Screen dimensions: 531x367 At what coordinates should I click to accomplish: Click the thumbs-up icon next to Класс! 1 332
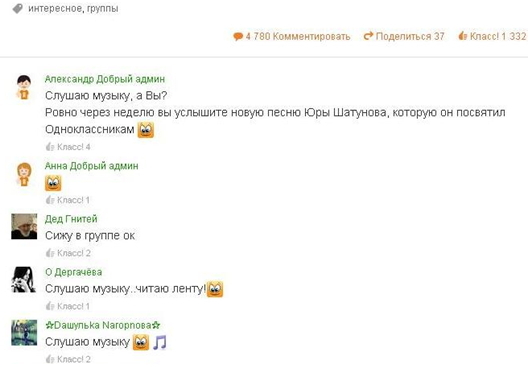[463, 36]
